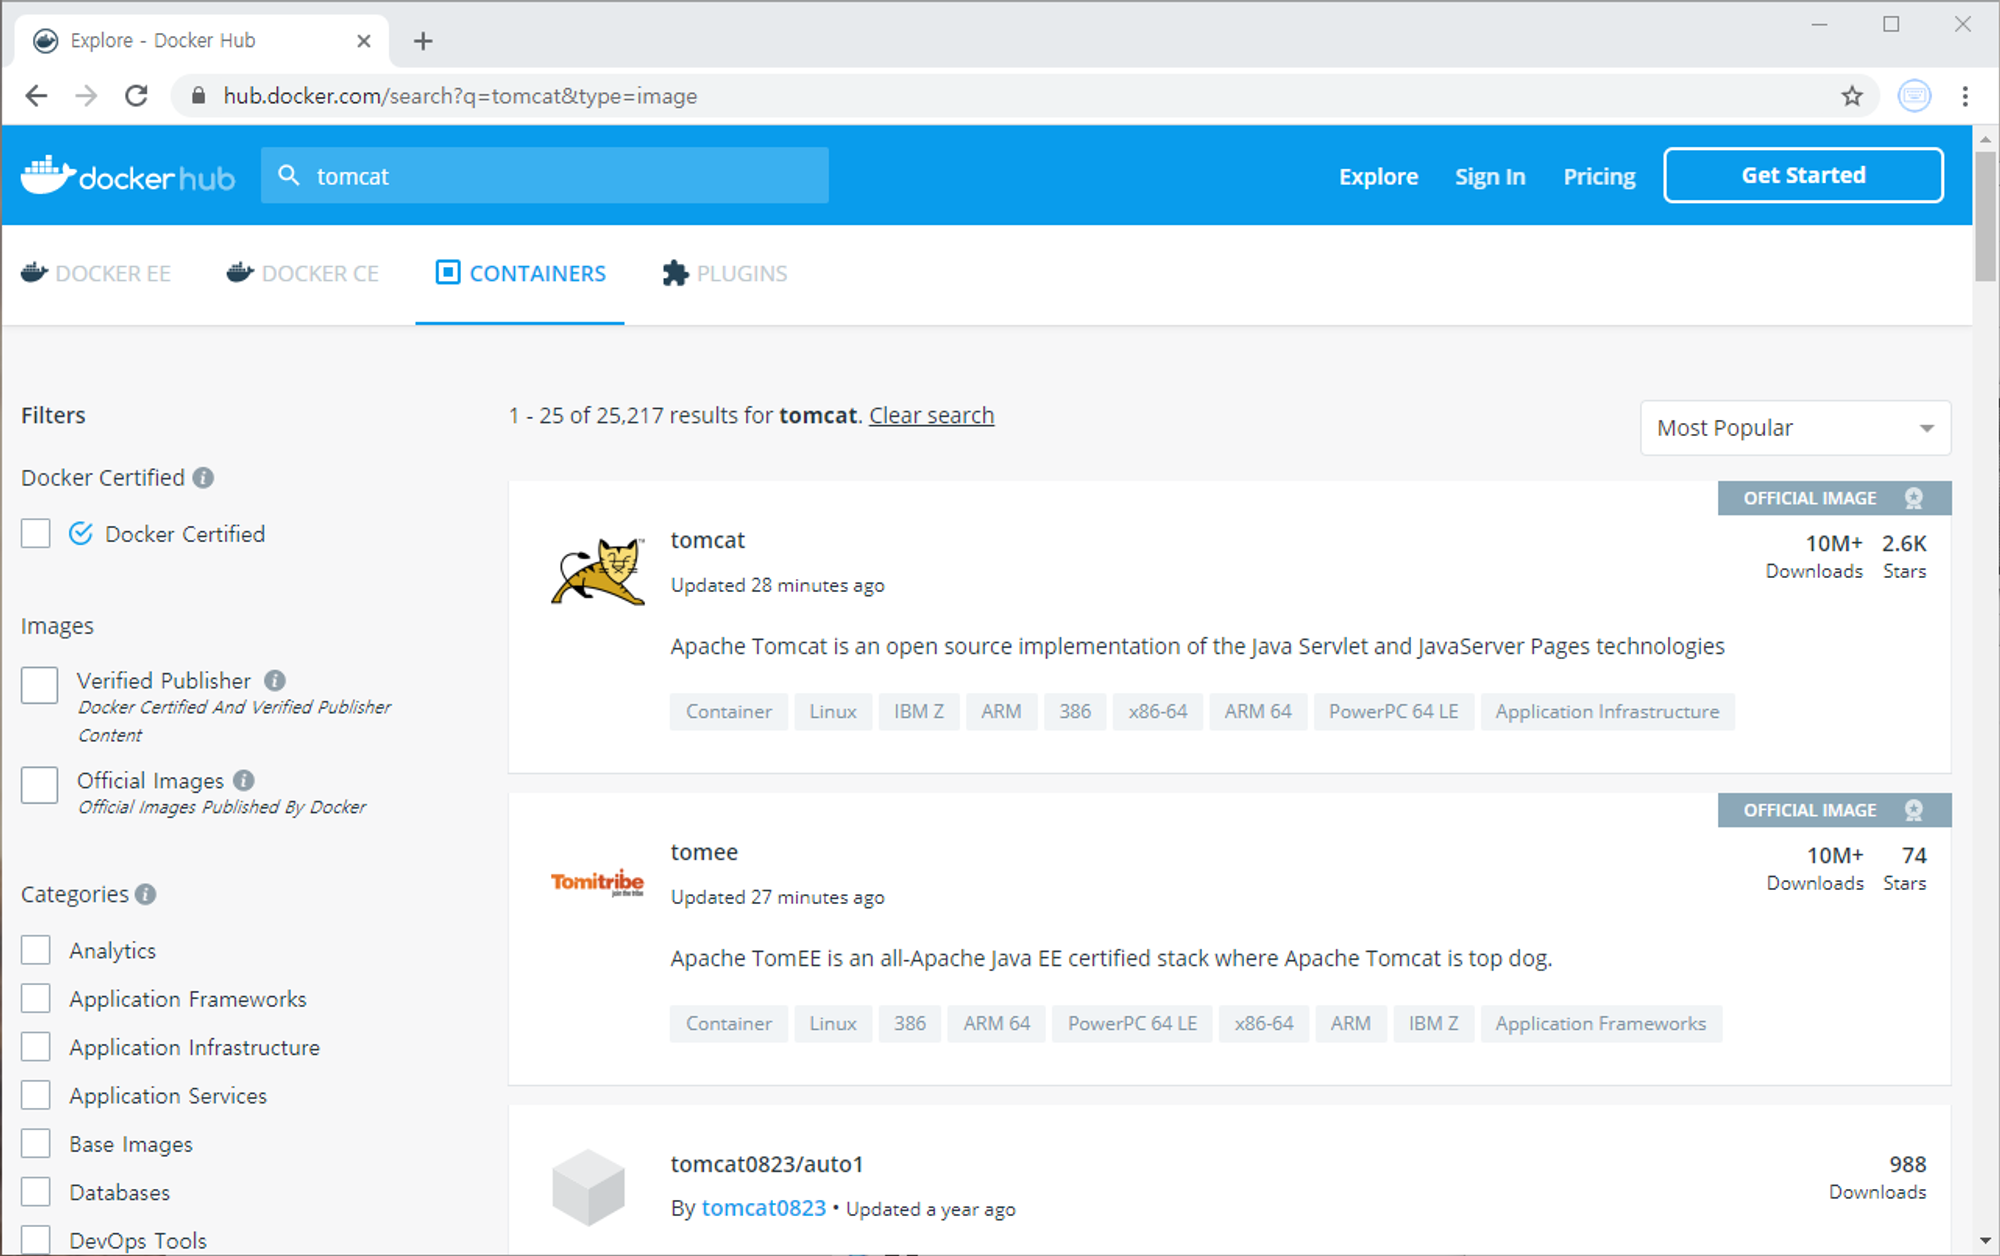This screenshot has height=1256, width=2000.
Task: Visit the tomcat0823 publisher profile link
Action: click(x=764, y=1208)
